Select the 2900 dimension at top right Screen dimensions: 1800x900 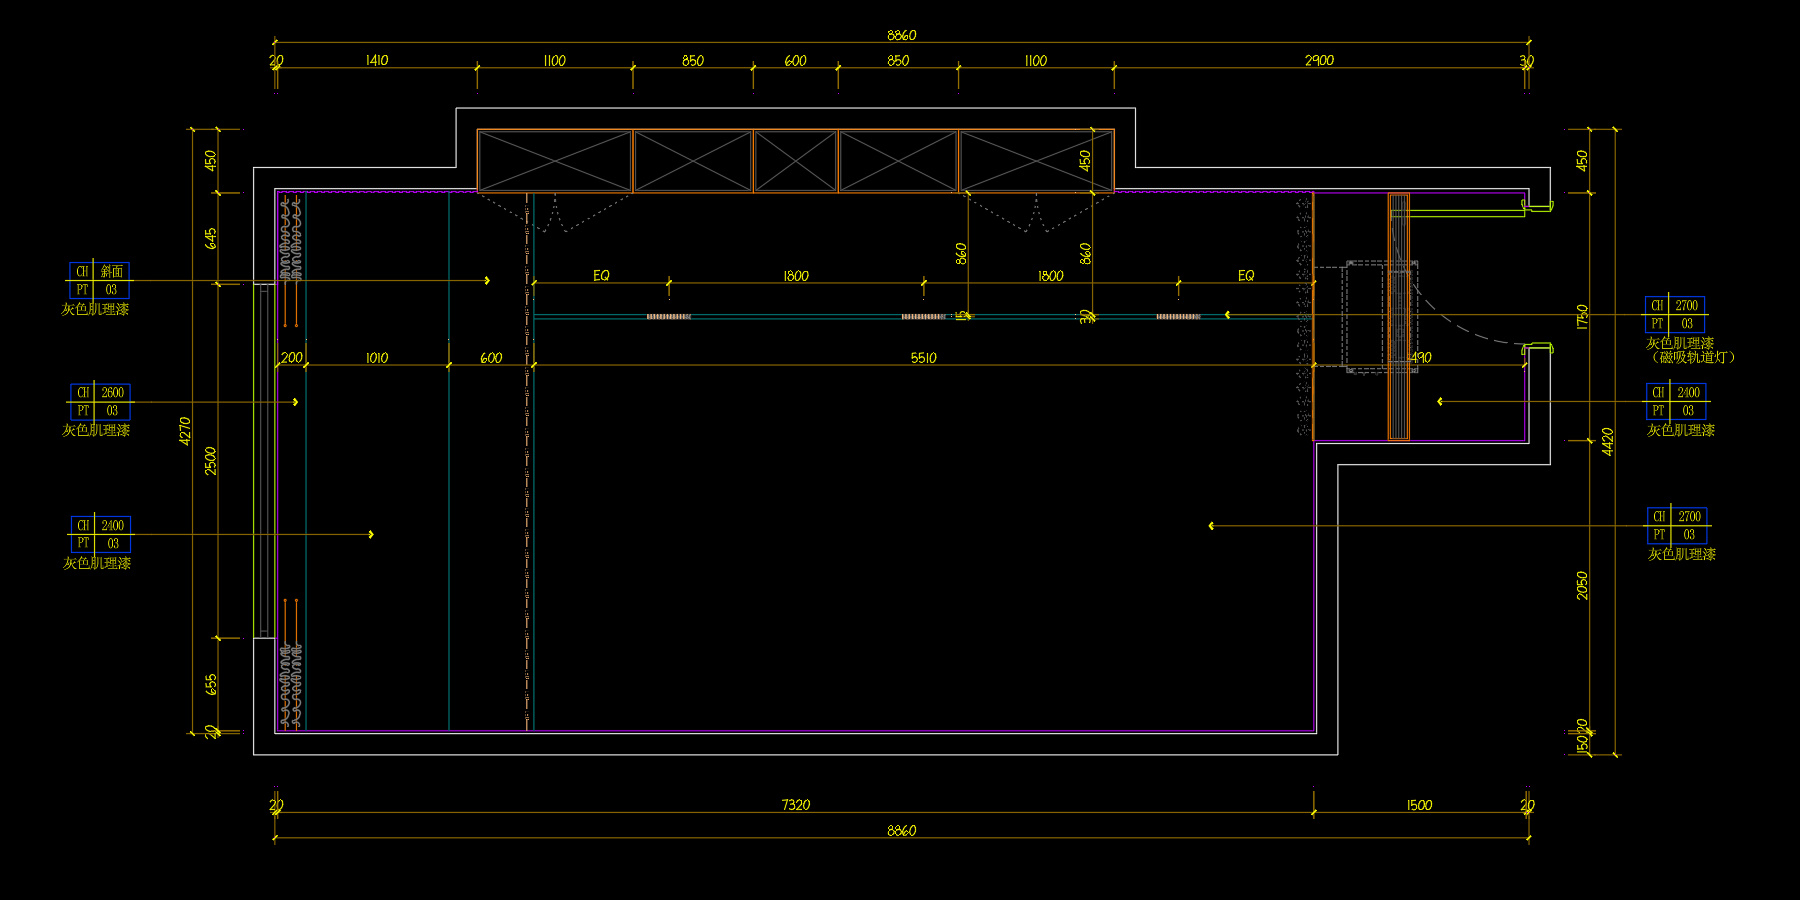click(1319, 61)
